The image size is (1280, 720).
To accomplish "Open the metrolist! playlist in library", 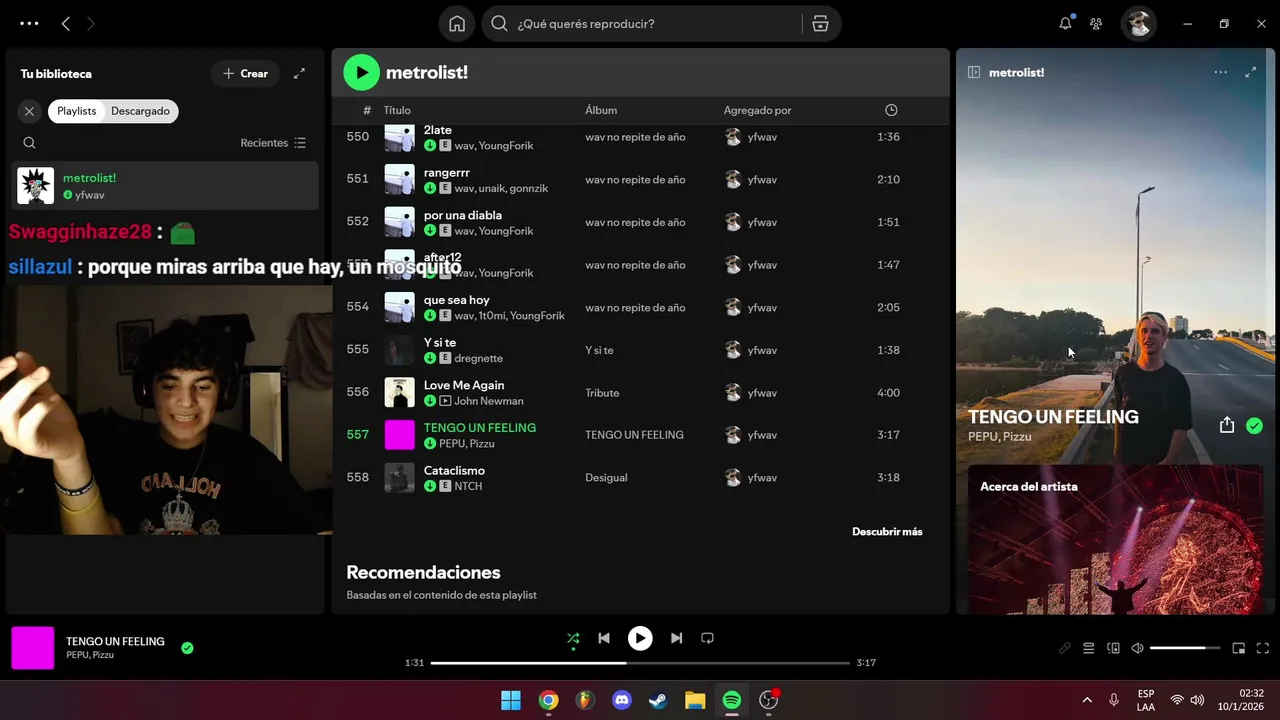I will 165,186.
